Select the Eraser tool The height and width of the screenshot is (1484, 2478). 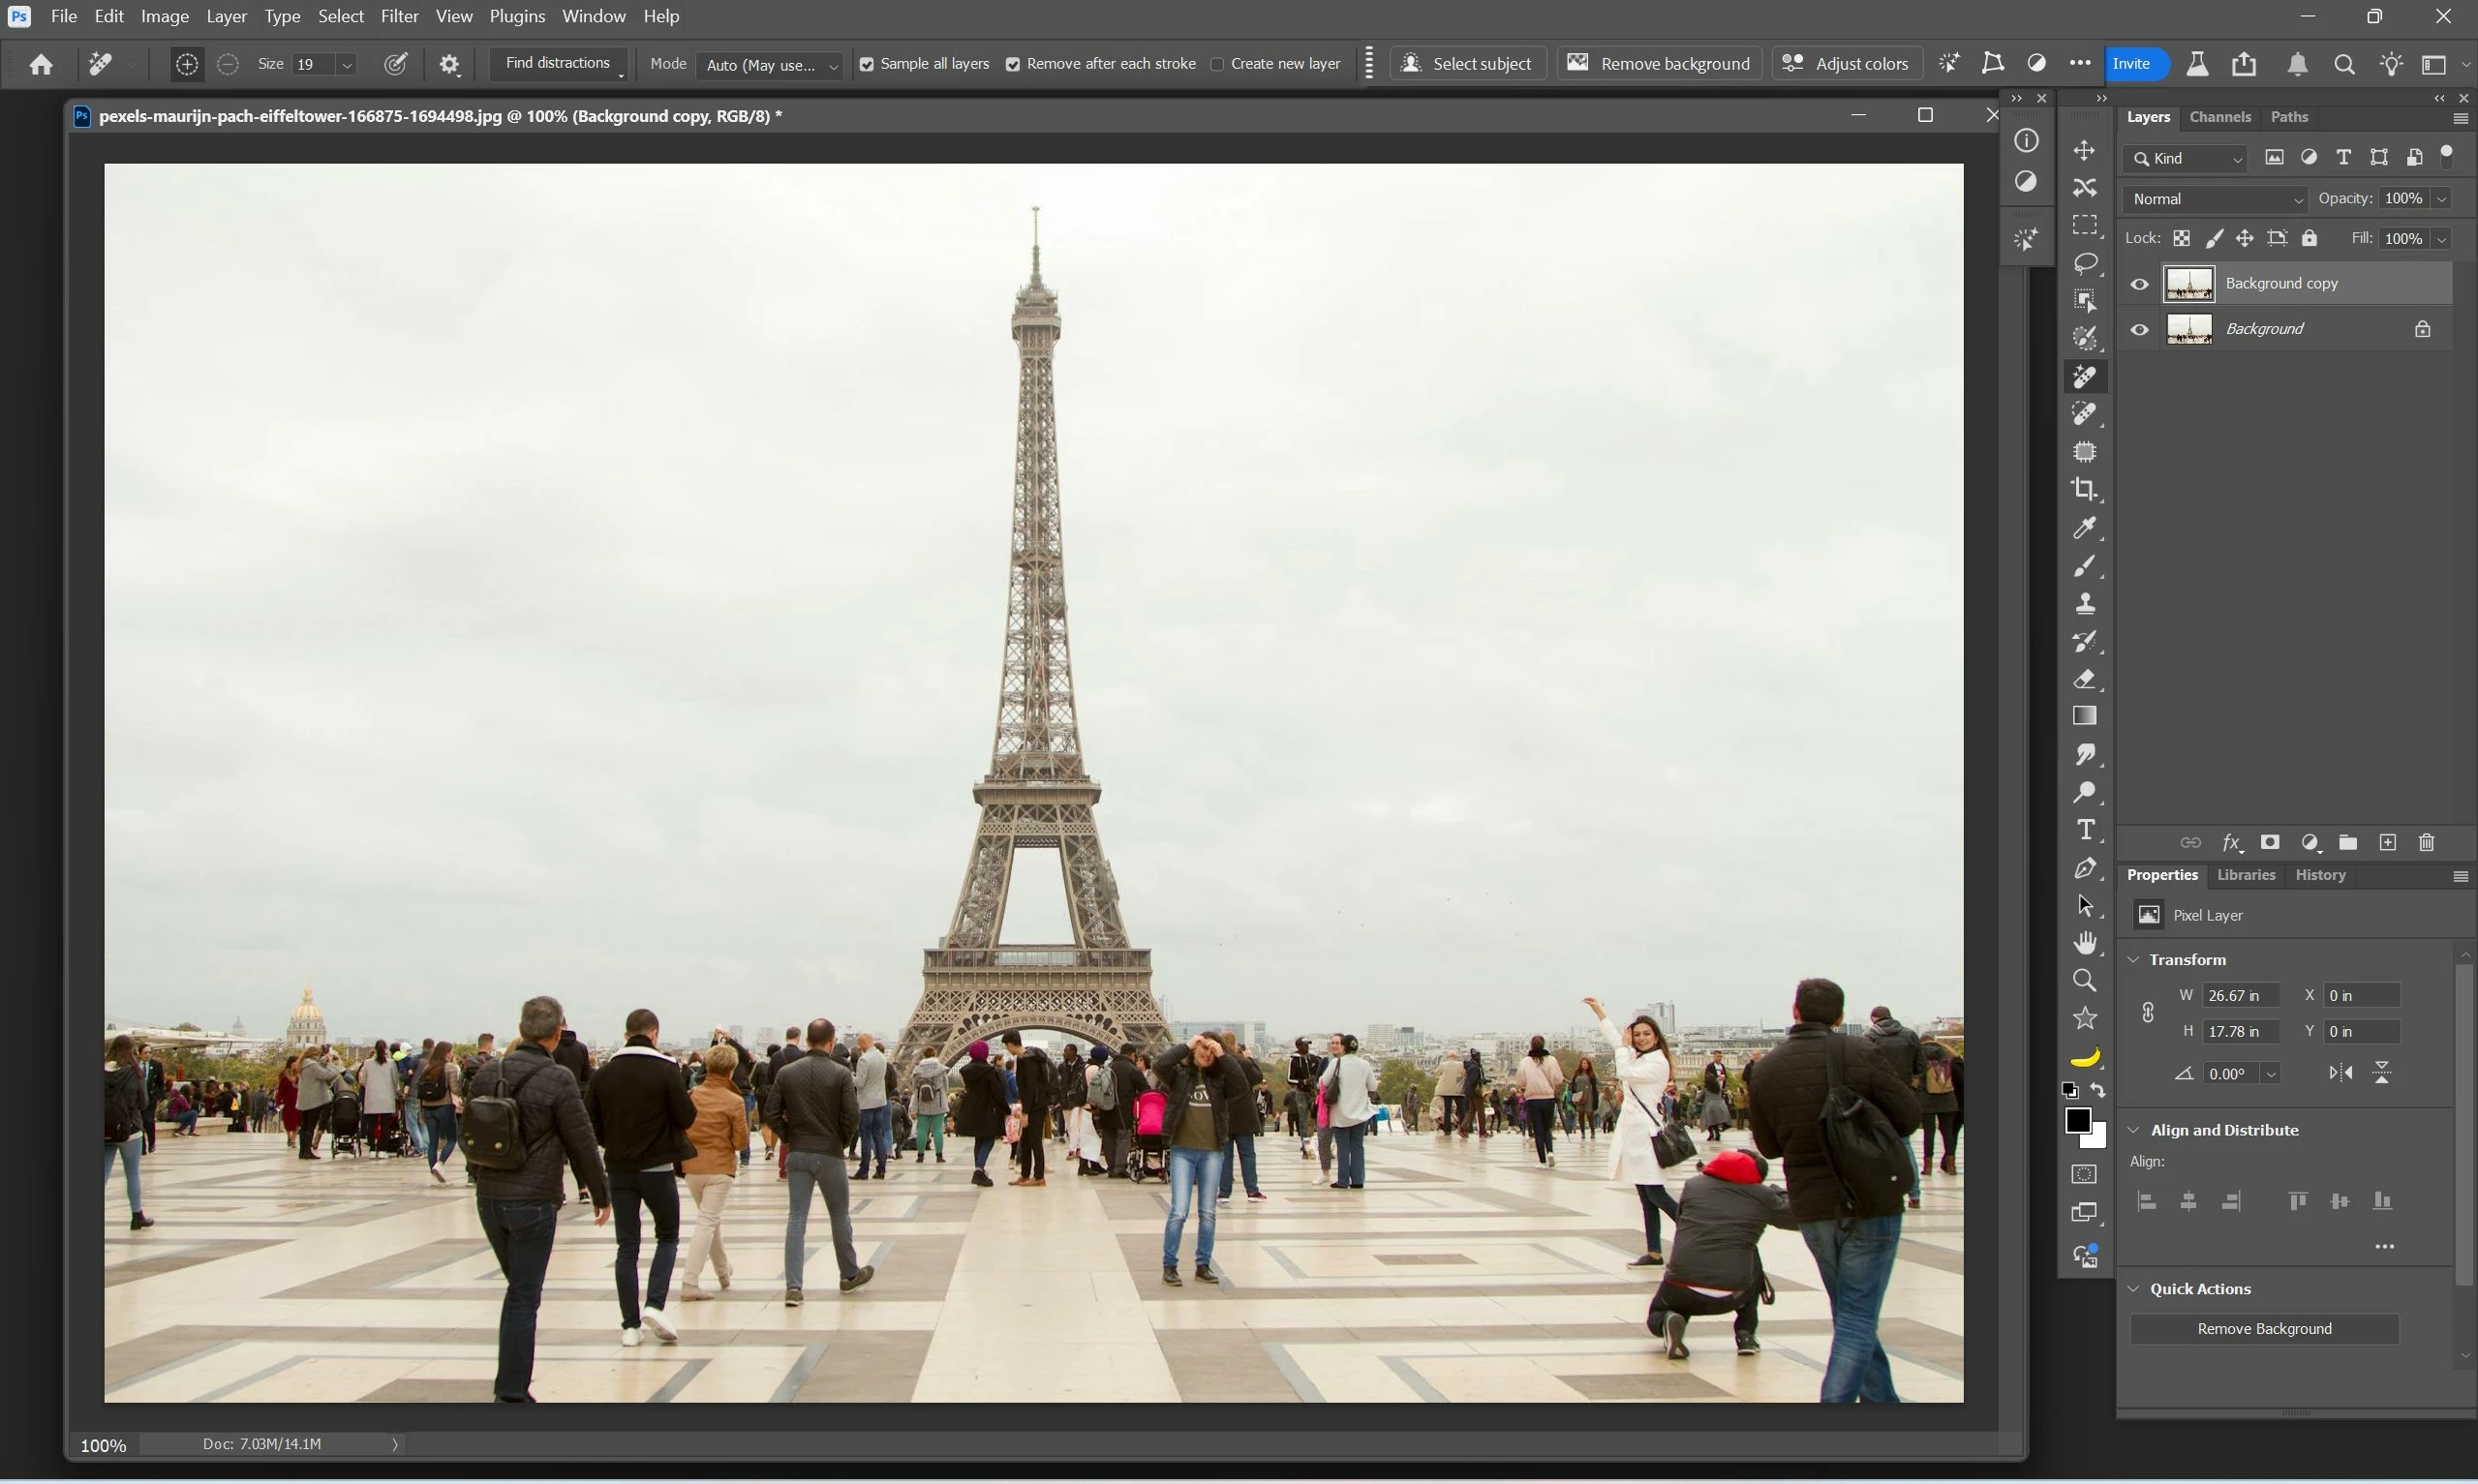pyautogui.click(x=2084, y=680)
